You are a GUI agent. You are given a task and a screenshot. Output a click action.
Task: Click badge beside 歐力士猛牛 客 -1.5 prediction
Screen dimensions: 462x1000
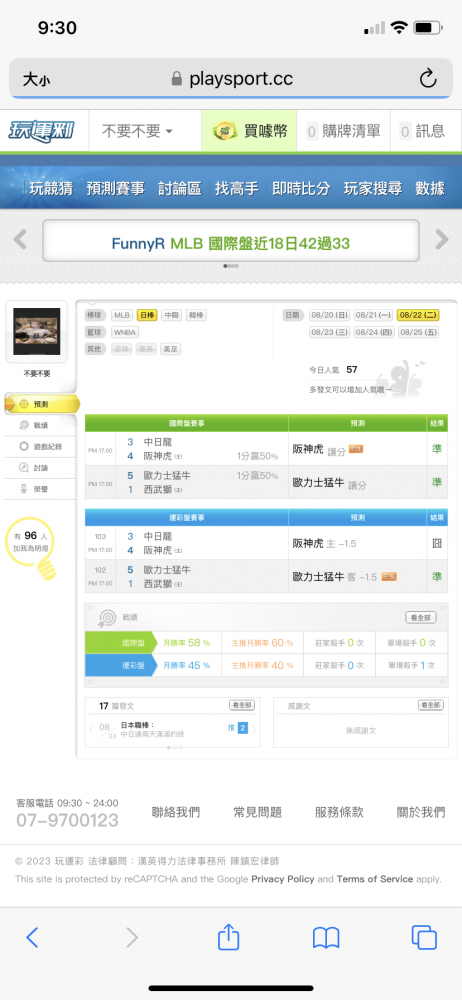(x=389, y=577)
